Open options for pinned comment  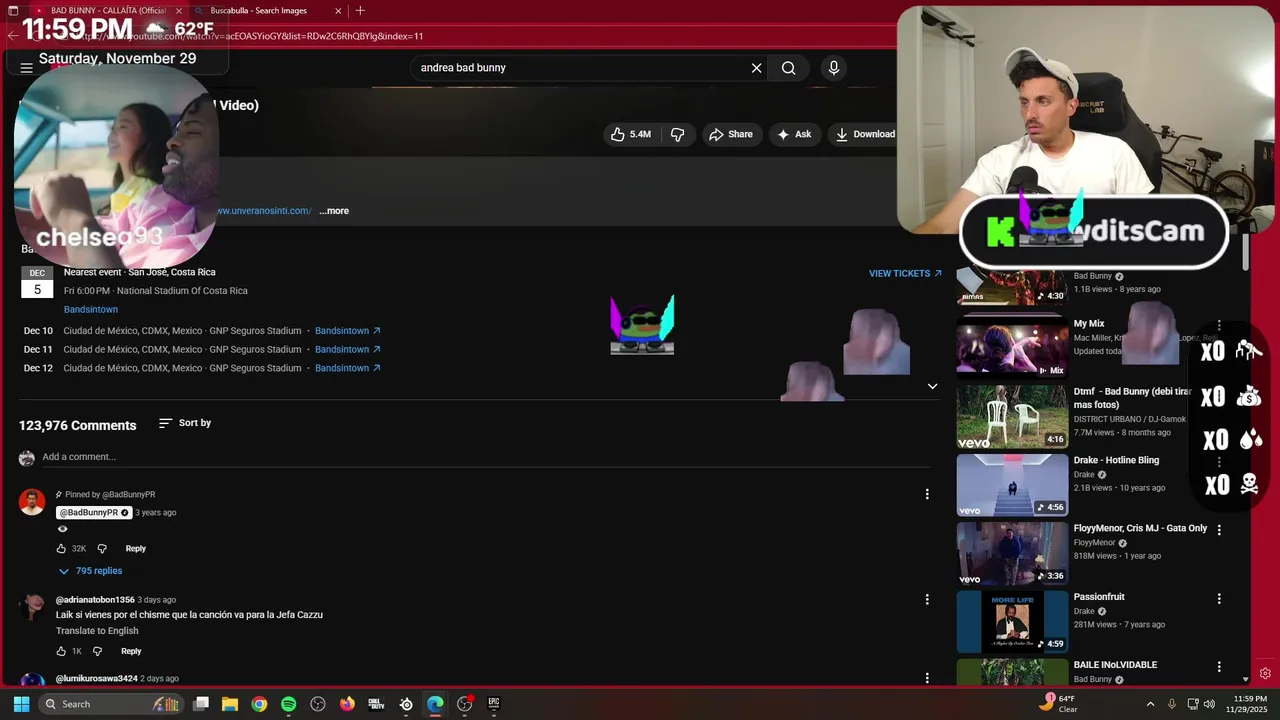tap(927, 494)
